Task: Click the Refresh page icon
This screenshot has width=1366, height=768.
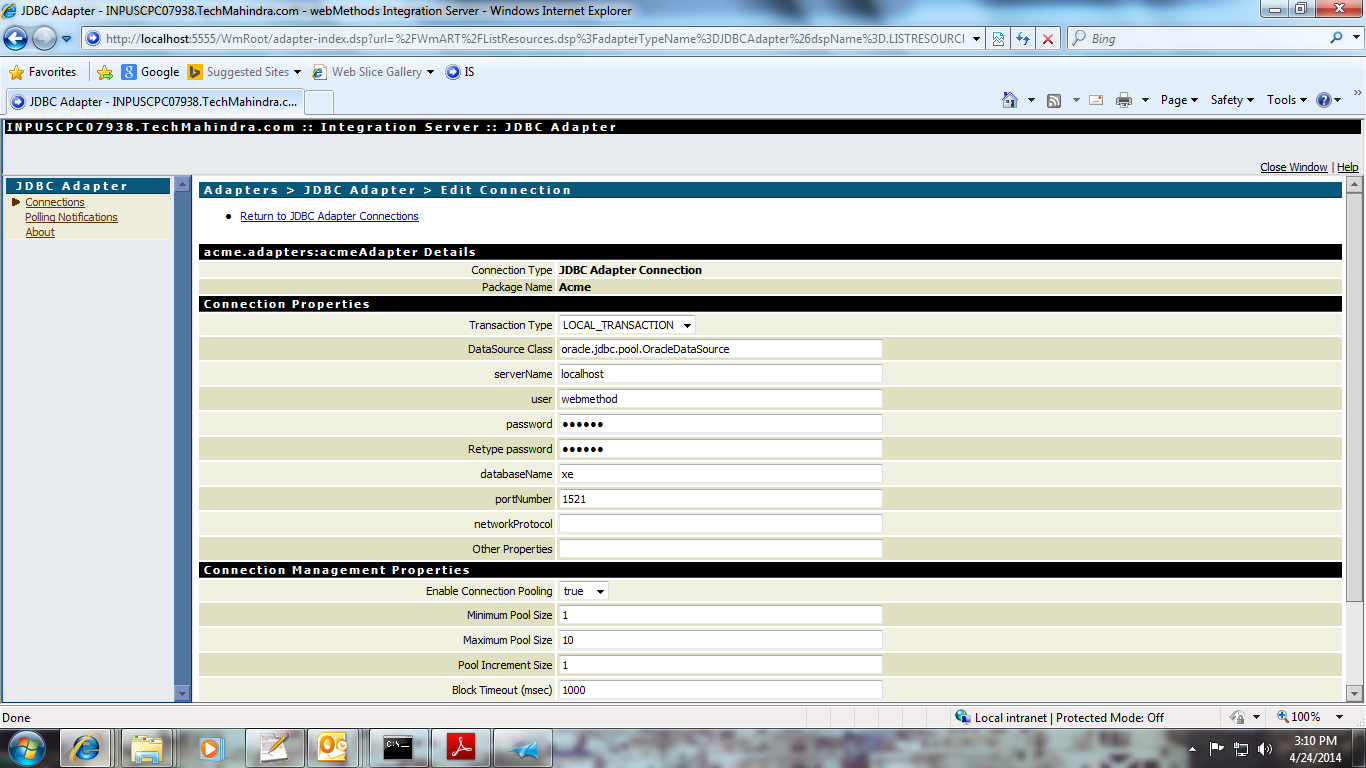Action: (1023, 38)
